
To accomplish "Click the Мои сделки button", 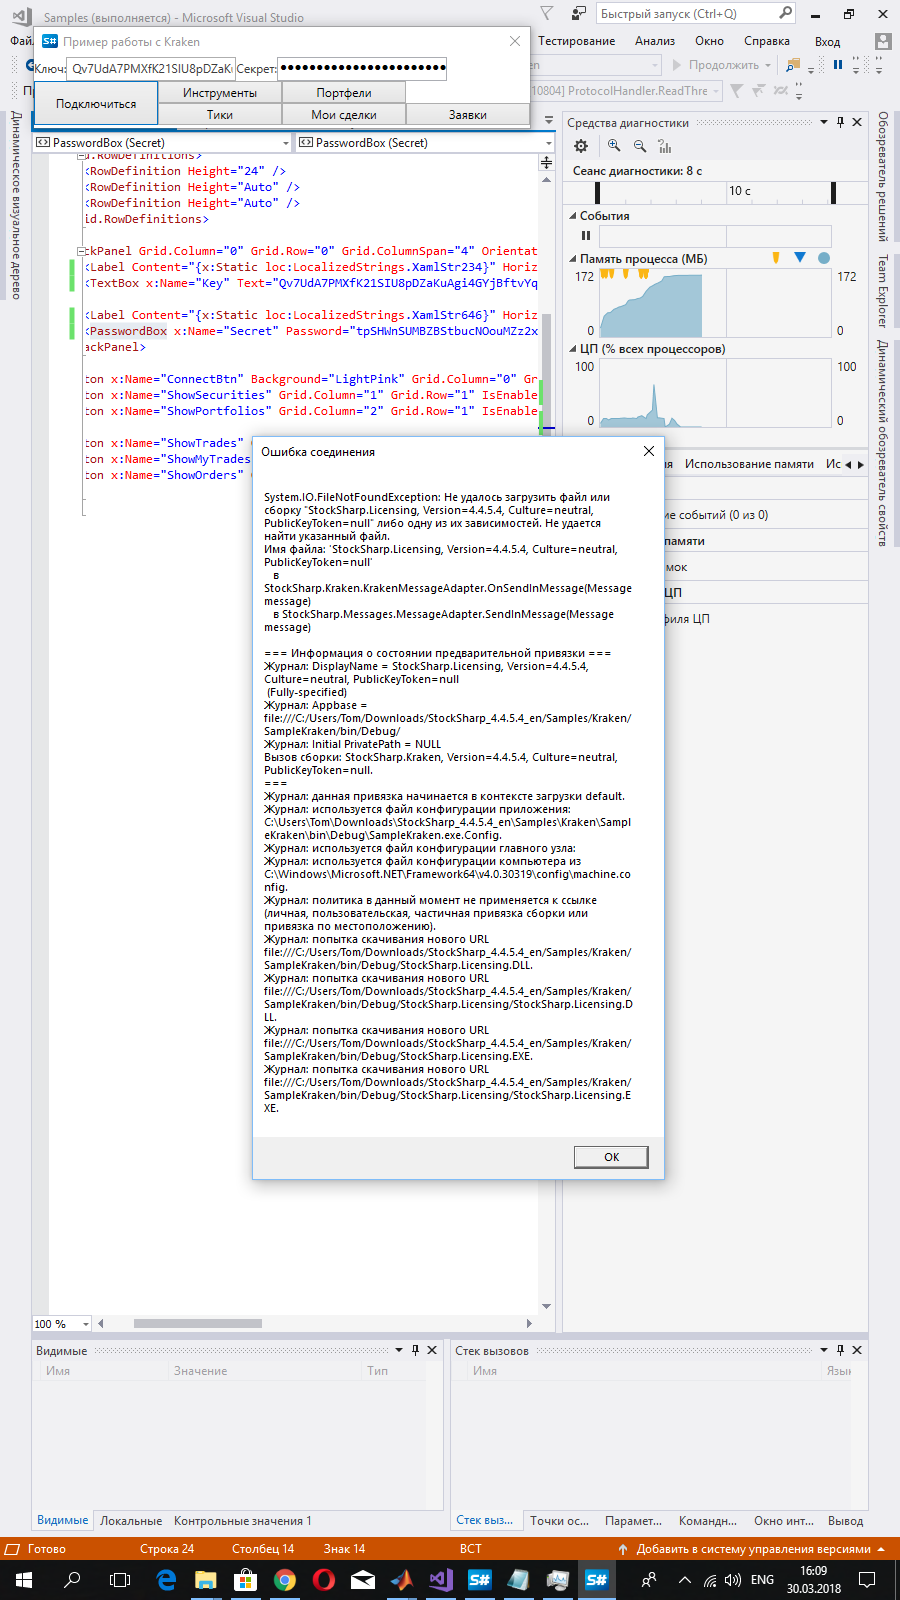I will click(344, 115).
